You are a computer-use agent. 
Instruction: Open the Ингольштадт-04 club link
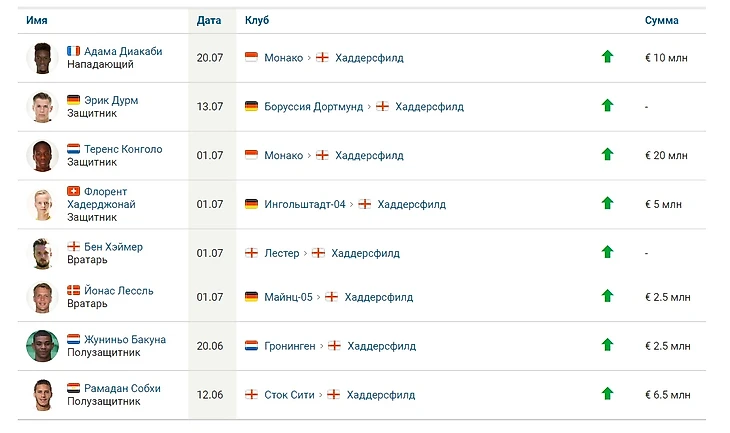(x=305, y=204)
